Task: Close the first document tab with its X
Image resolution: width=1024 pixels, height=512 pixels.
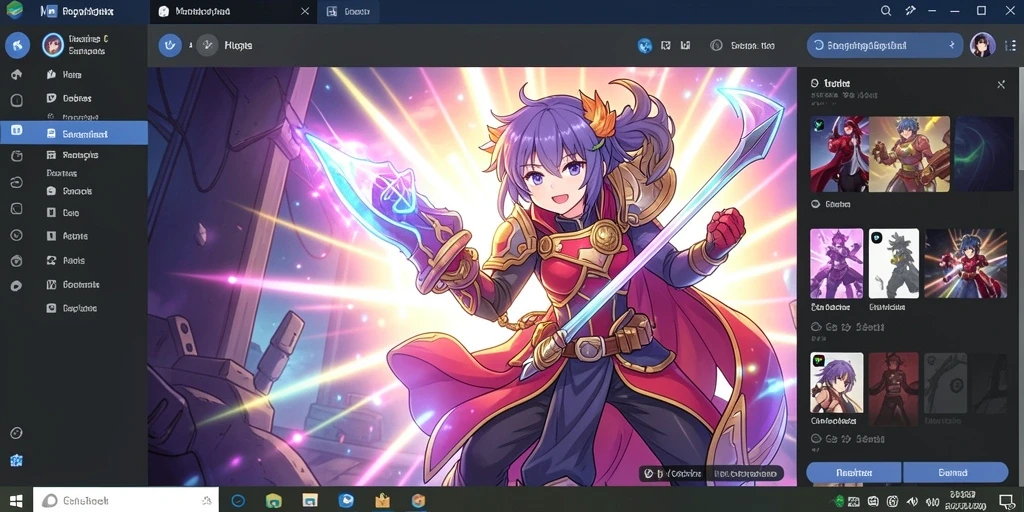Action: tap(304, 12)
